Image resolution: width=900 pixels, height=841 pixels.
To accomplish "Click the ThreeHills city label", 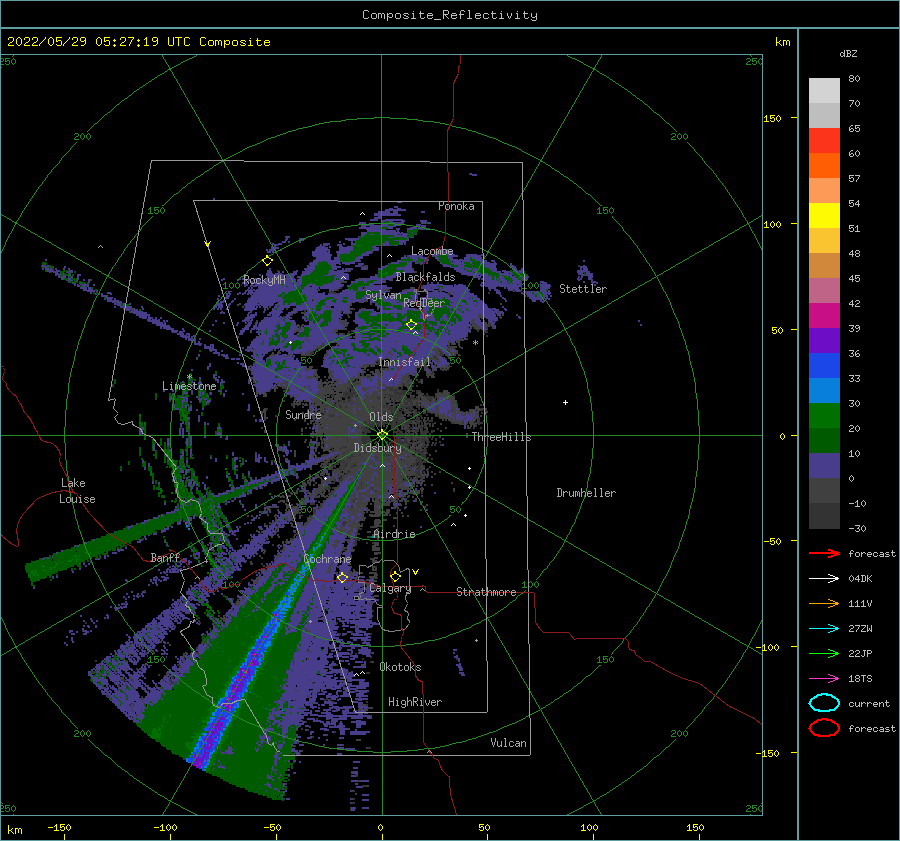I will pyautogui.click(x=502, y=437).
